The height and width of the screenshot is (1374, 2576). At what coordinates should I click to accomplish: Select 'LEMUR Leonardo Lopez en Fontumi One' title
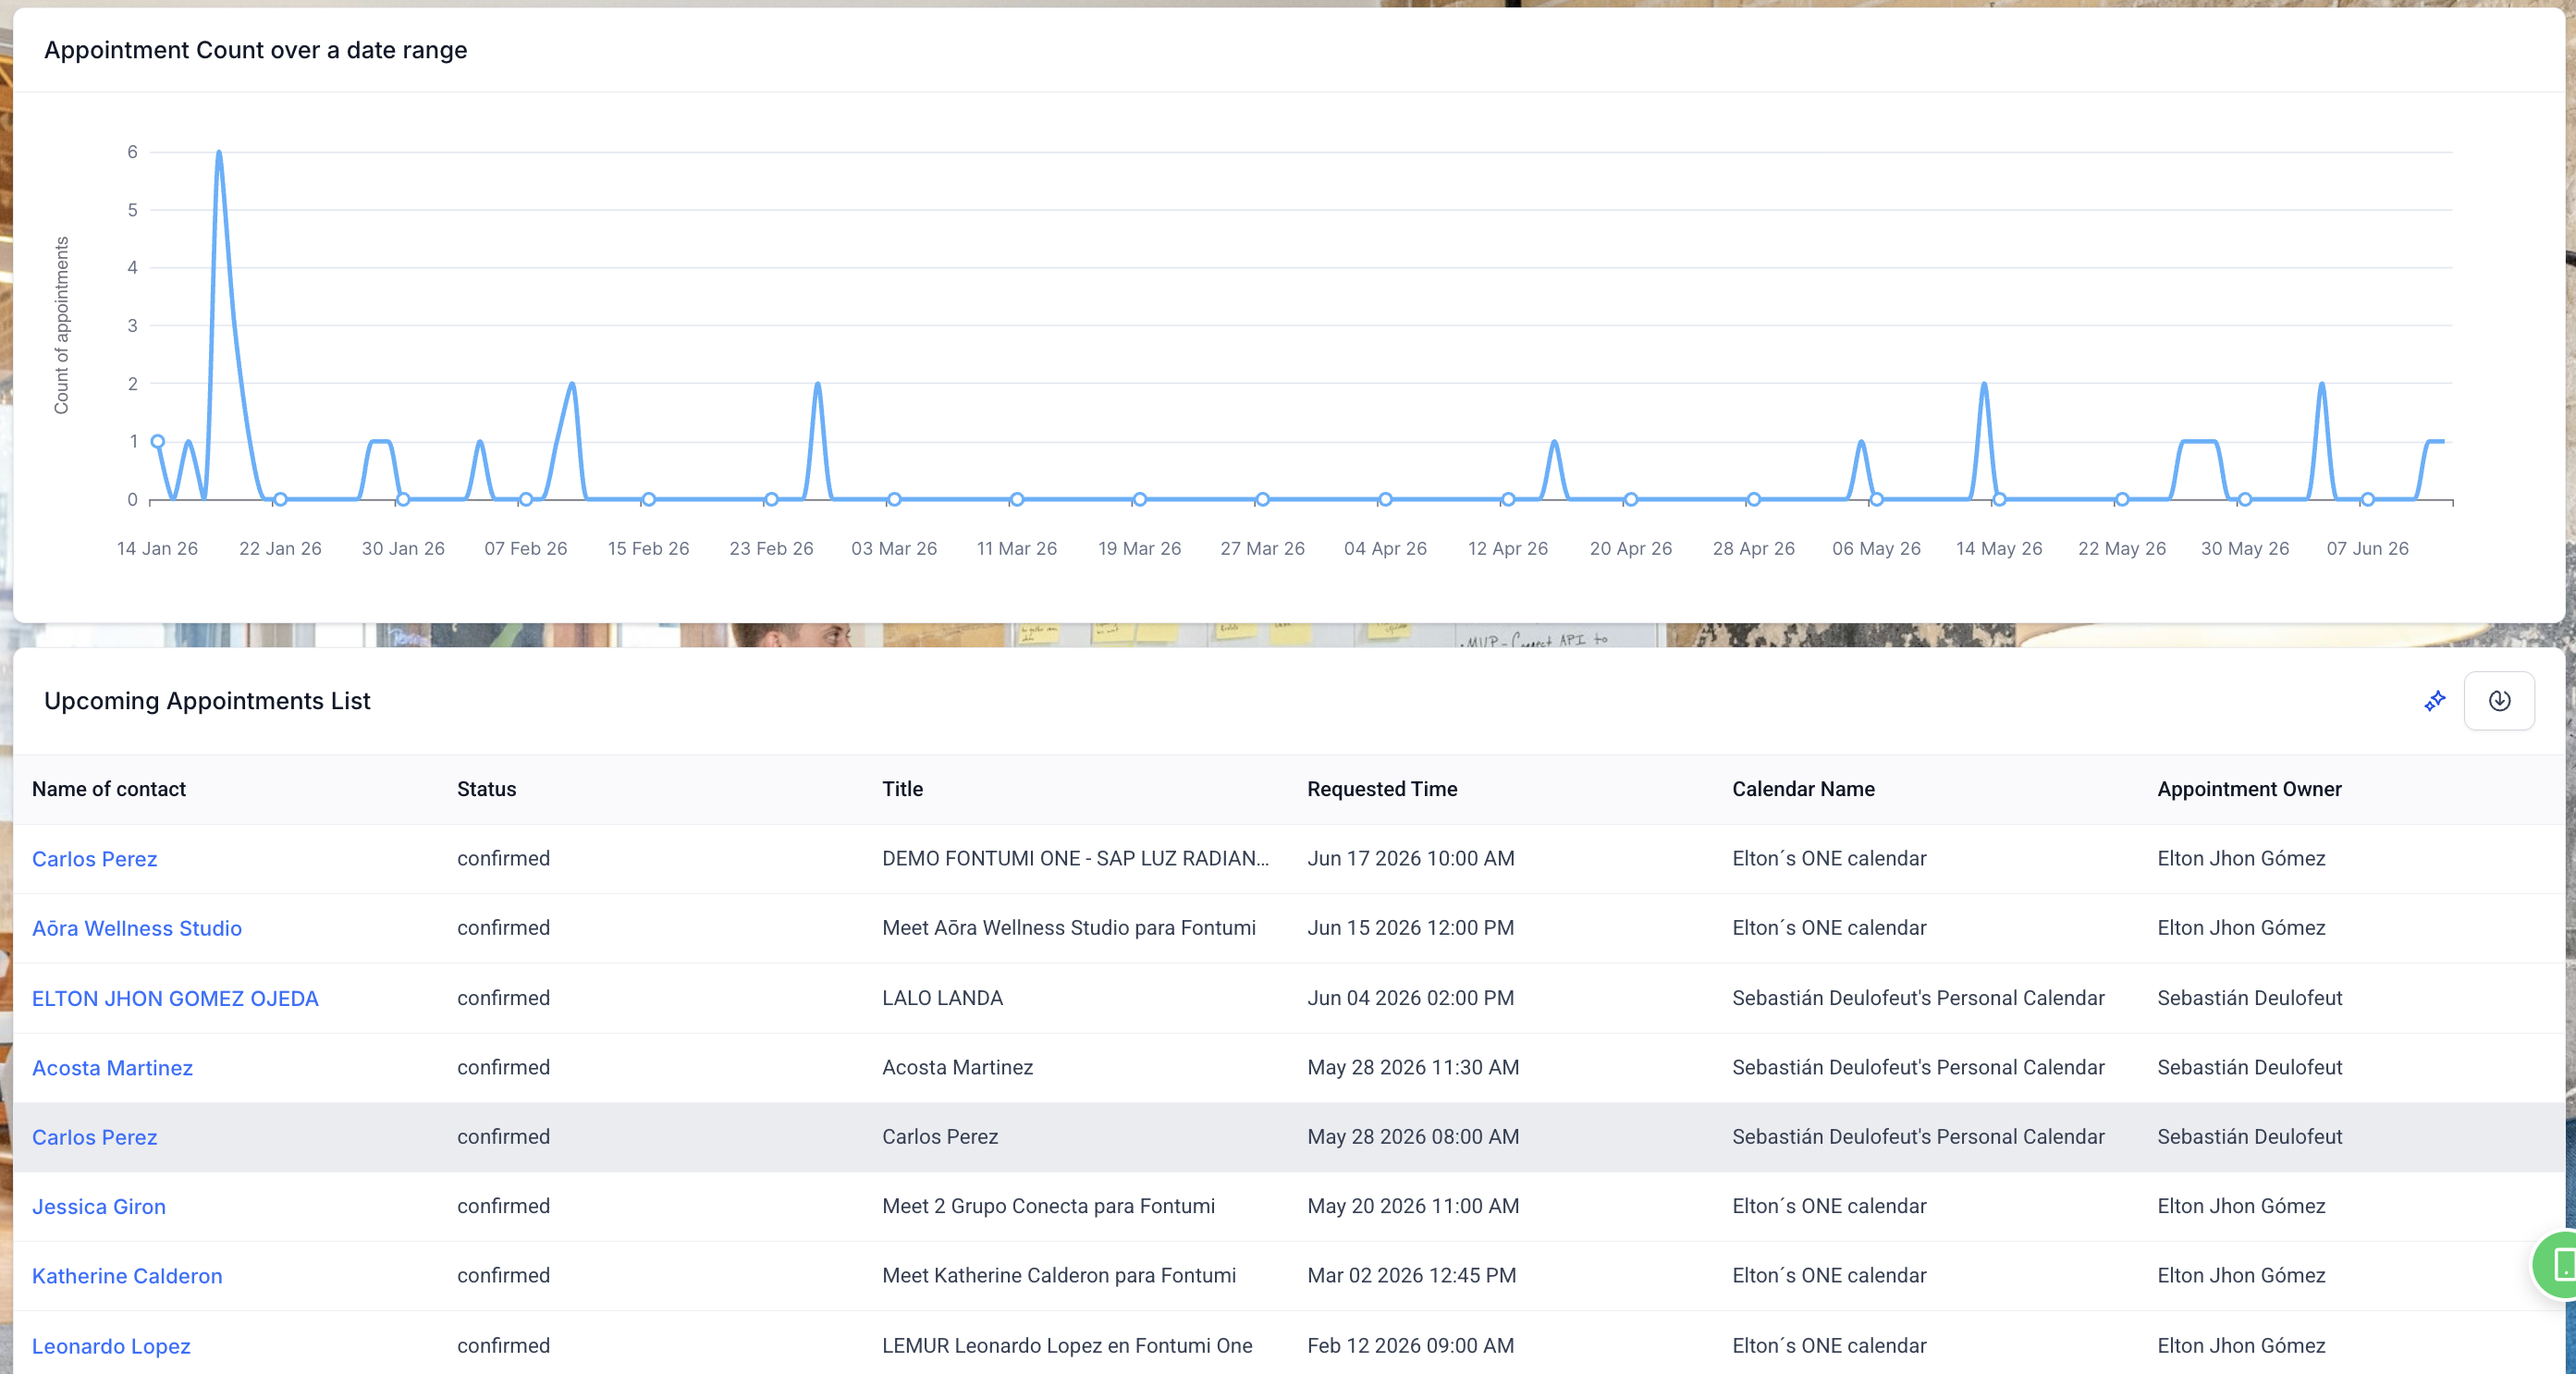[1067, 1345]
